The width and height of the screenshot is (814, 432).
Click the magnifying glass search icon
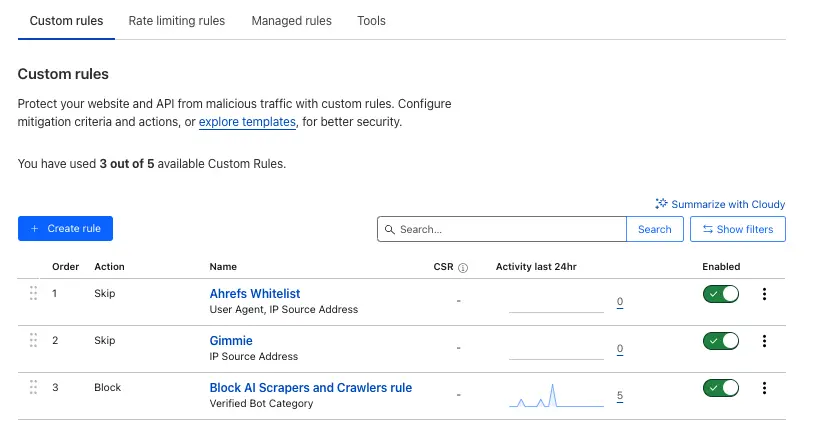coord(389,229)
